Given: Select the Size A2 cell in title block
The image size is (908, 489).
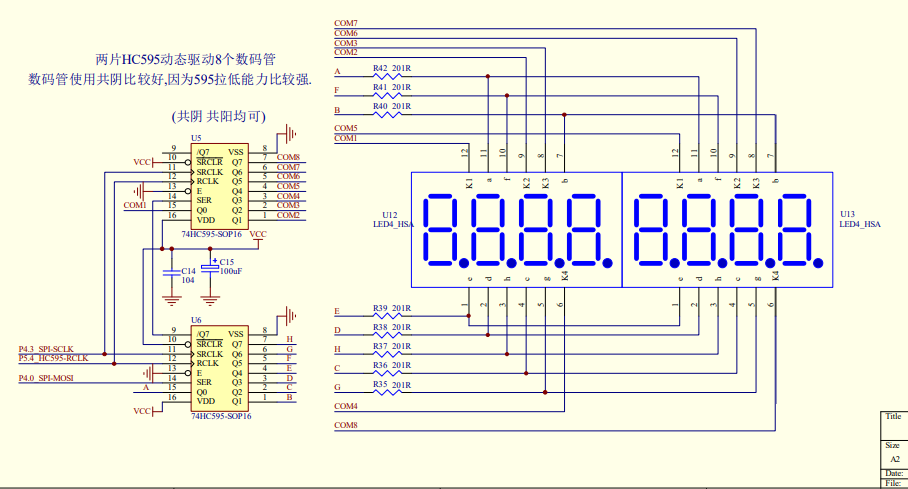Looking at the screenshot, I should (x=894, y=452).
